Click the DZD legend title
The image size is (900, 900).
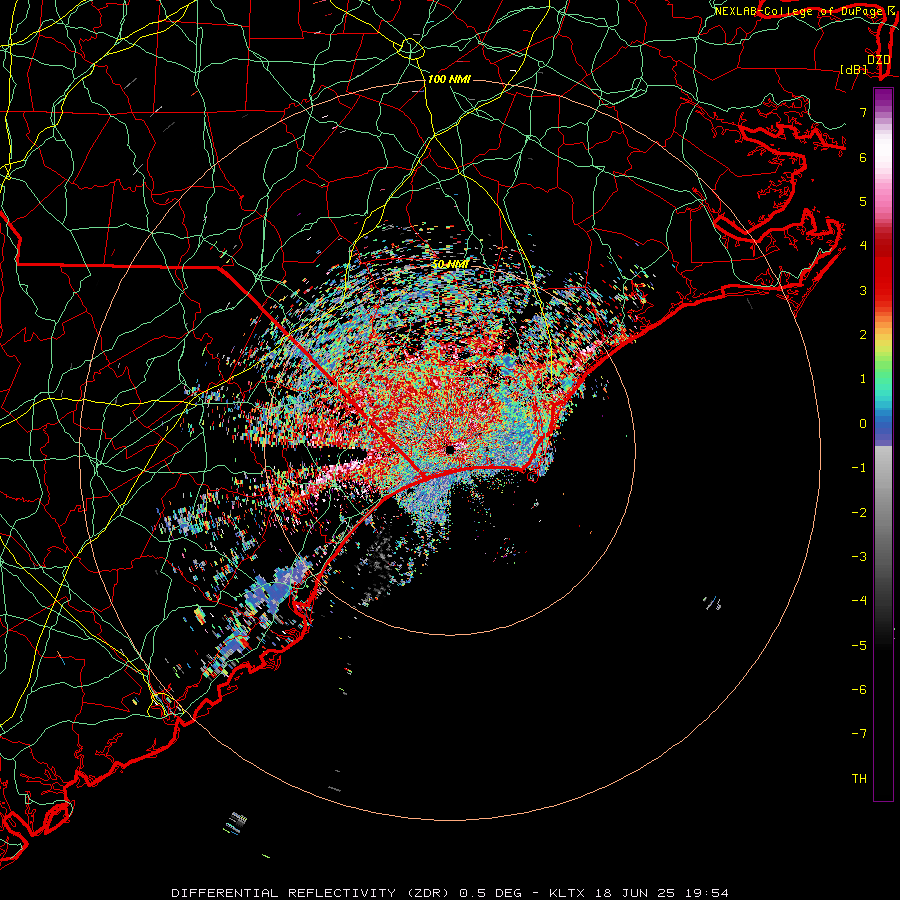coord(878,59)
